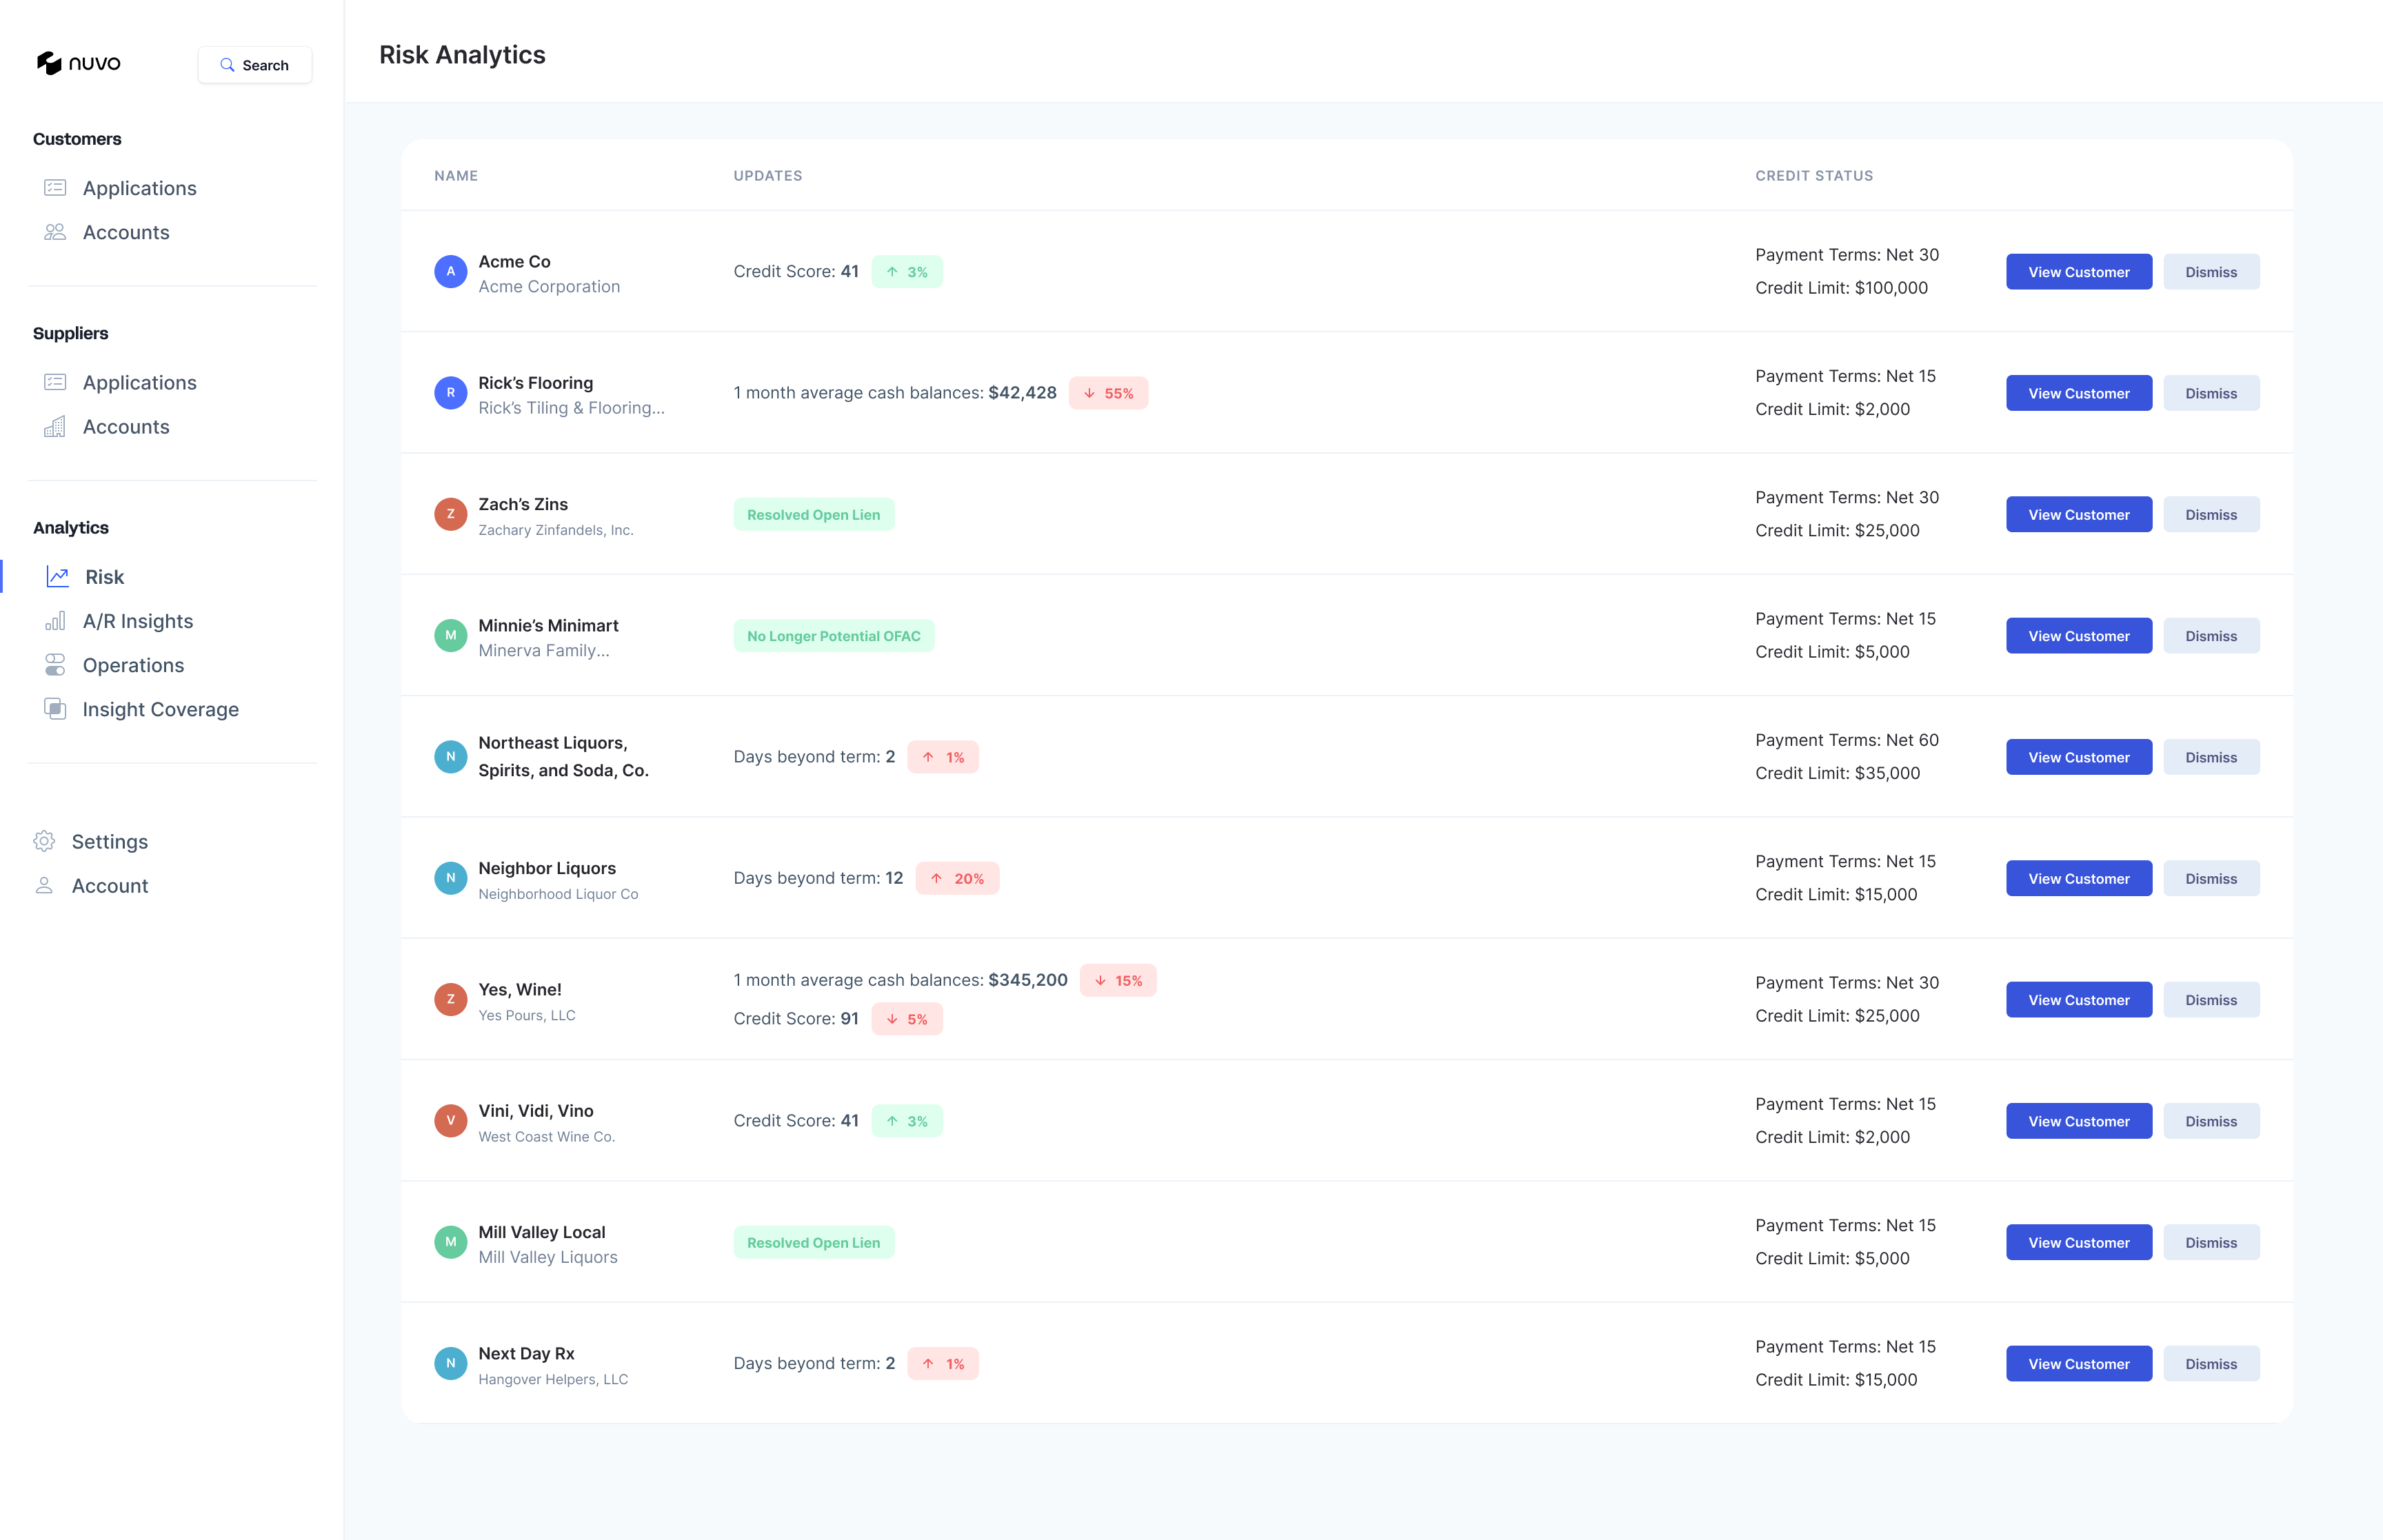The height and width of the screenshot is (1540, 2383).
Task: Click the Search magnifier icon
Action: coord(227,65)
